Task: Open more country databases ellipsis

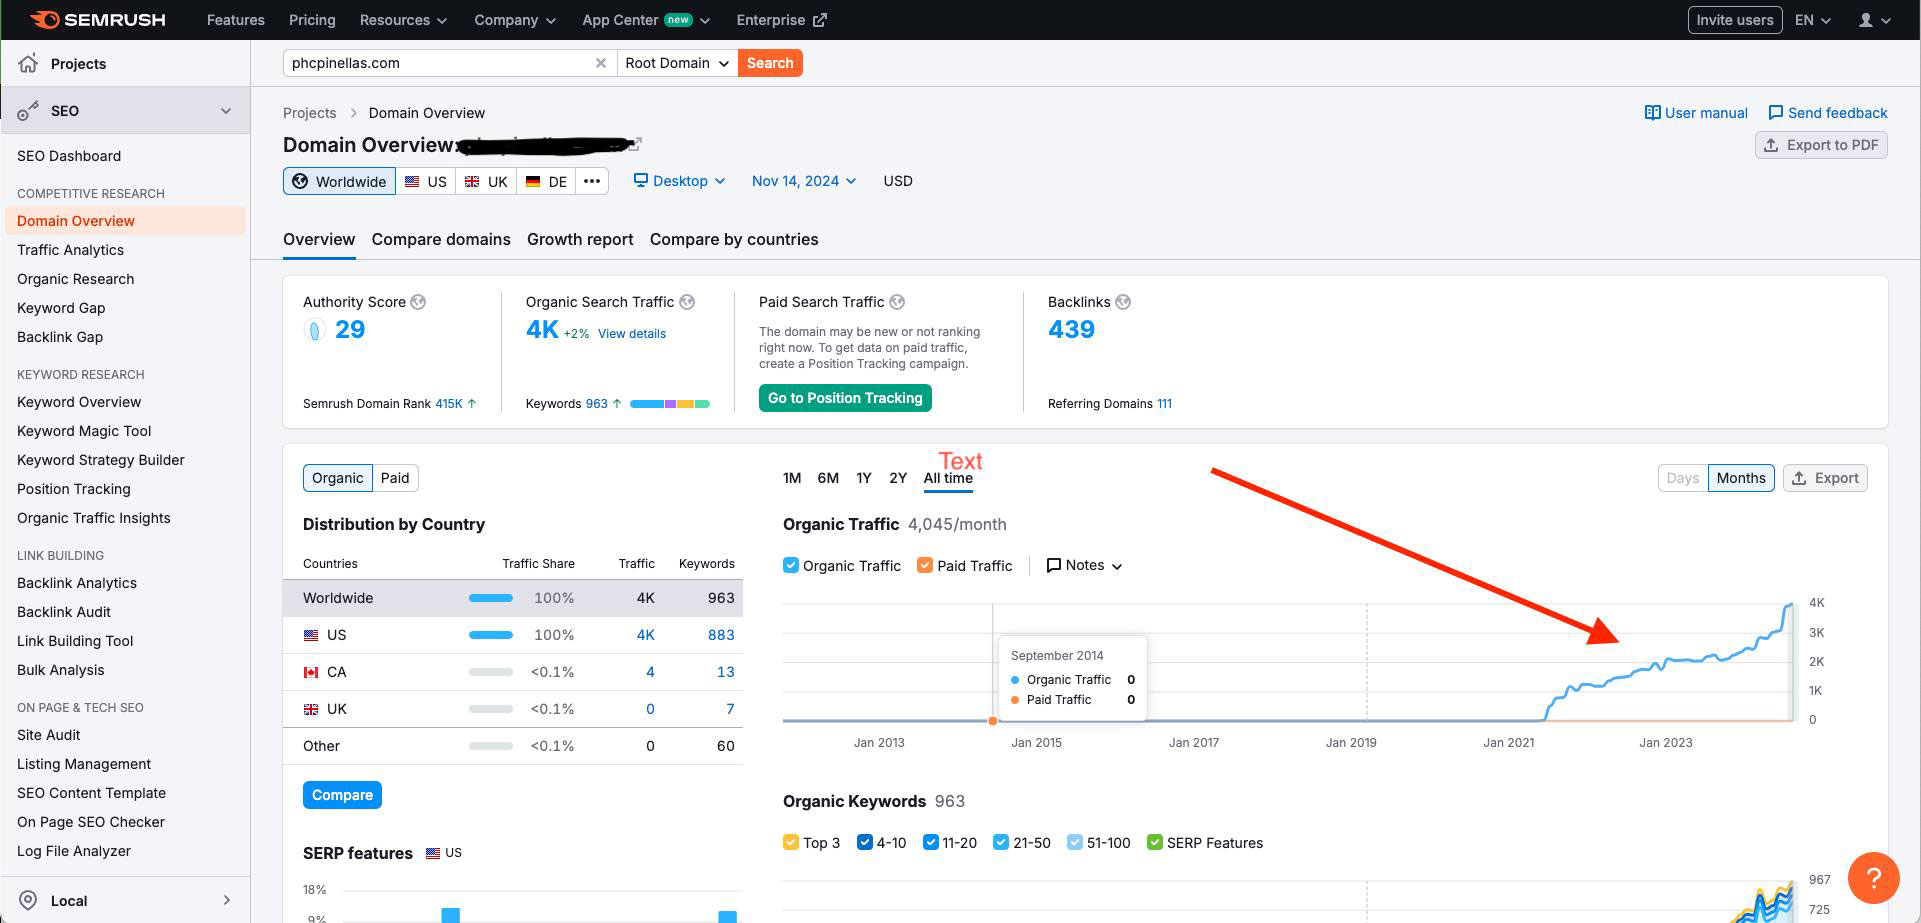Action: [592, 181]
